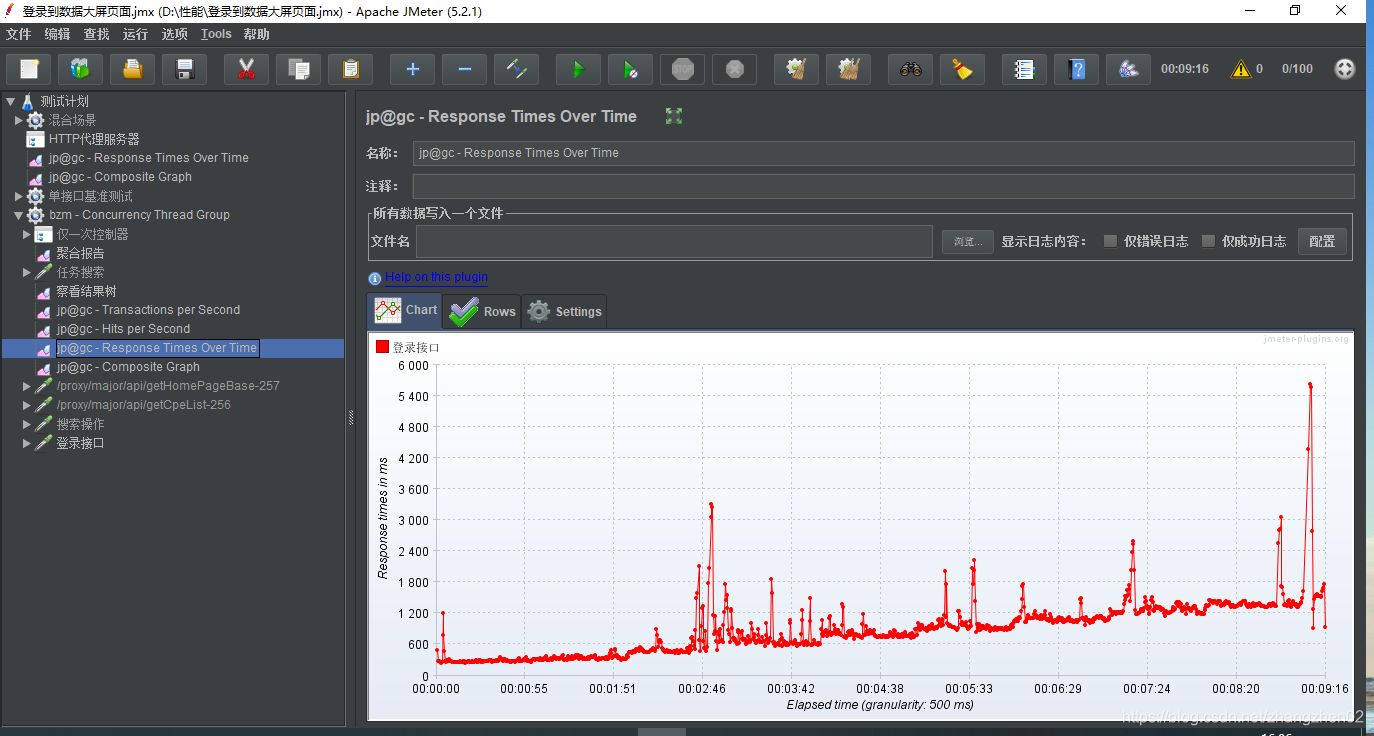This screenshot has height=736, width=1374.
Task: Switch to the Rows tab
Action: tap(482, 311)
